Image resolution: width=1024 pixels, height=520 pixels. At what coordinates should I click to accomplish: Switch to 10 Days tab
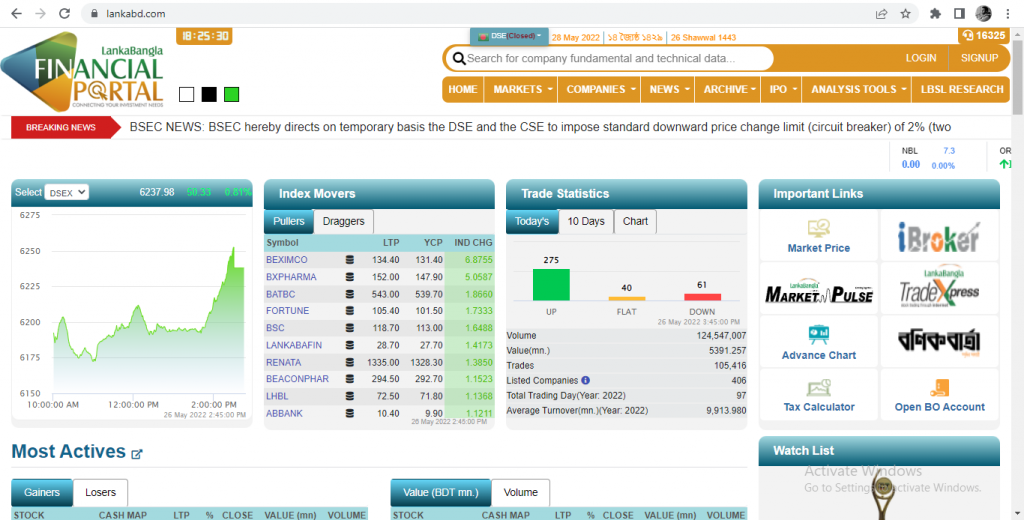coord(586,221)
